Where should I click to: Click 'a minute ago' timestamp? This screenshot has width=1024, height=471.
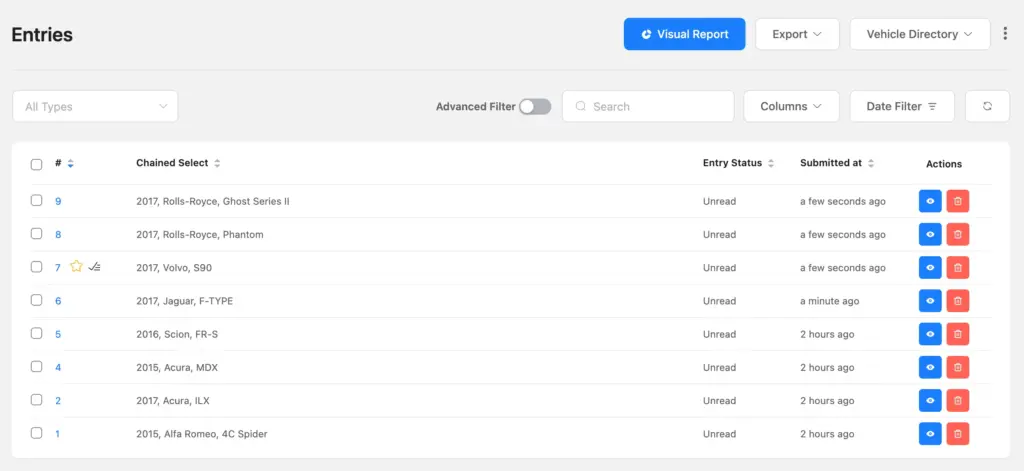coord(829,301)
